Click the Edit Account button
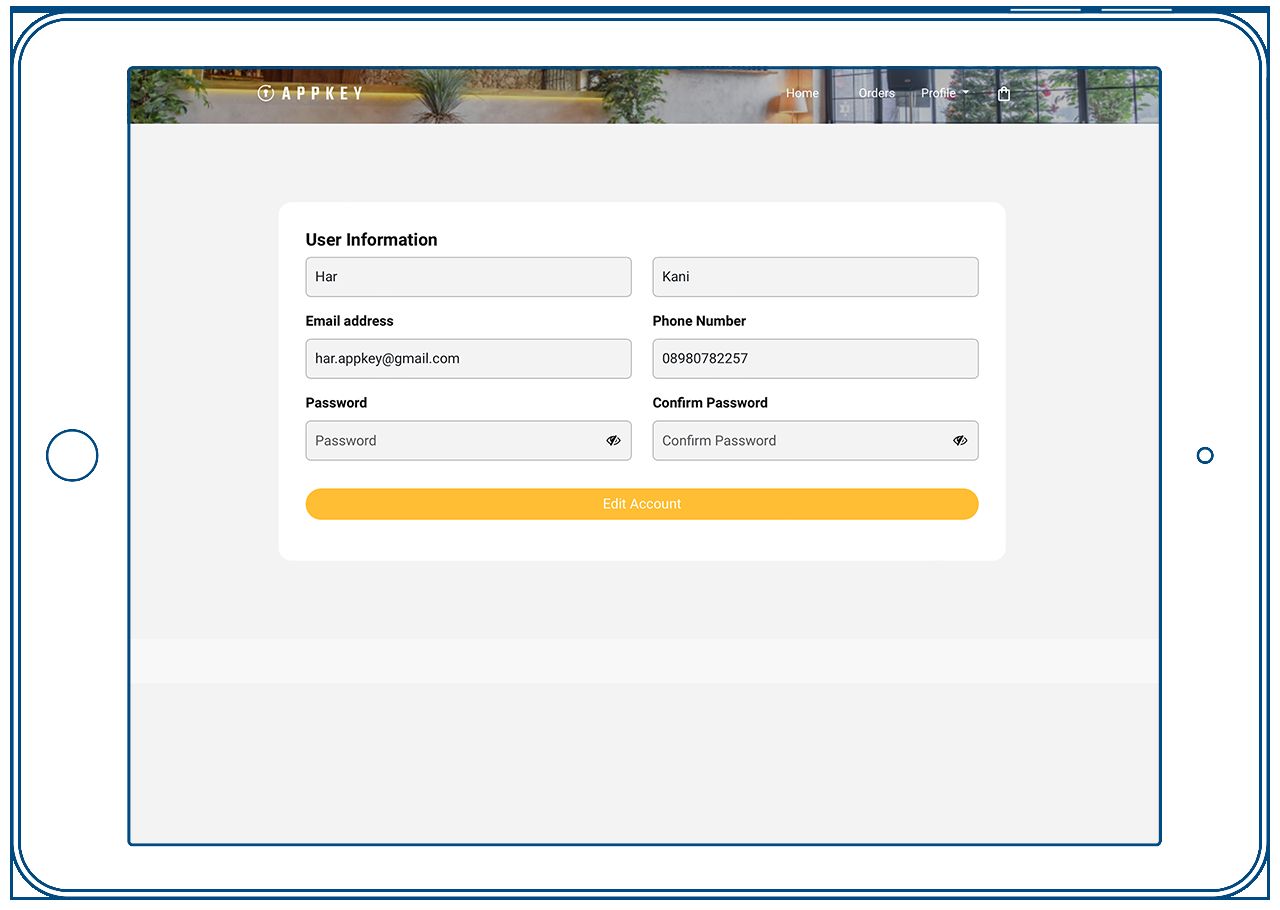Viewport: 1280px width, 910px height. 642,504
